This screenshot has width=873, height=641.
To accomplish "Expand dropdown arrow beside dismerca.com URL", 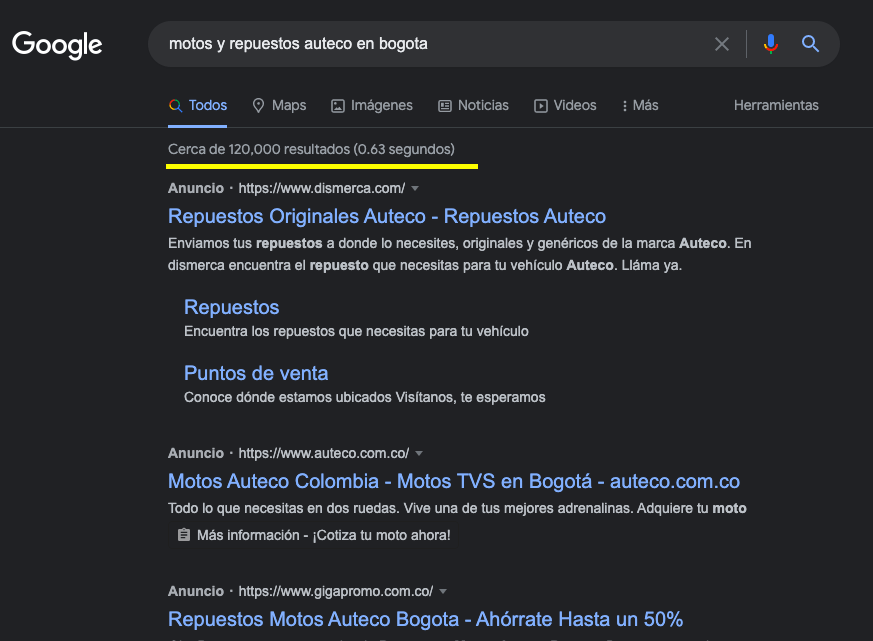I will pyautogui.click(x=415, y=189).
